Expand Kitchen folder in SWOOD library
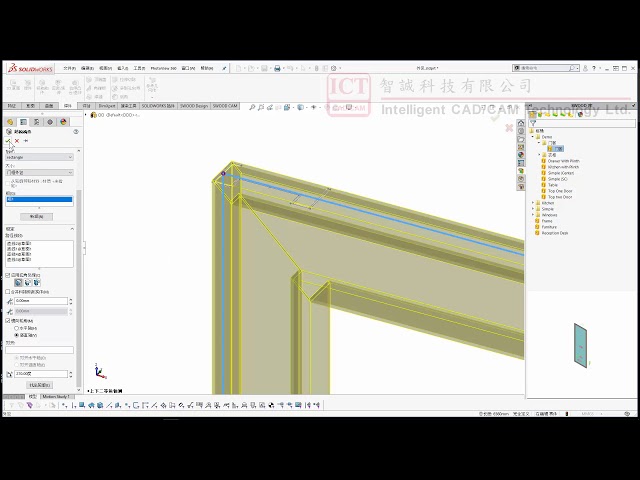This screenshot has width=640, height=480. [533, 203]
